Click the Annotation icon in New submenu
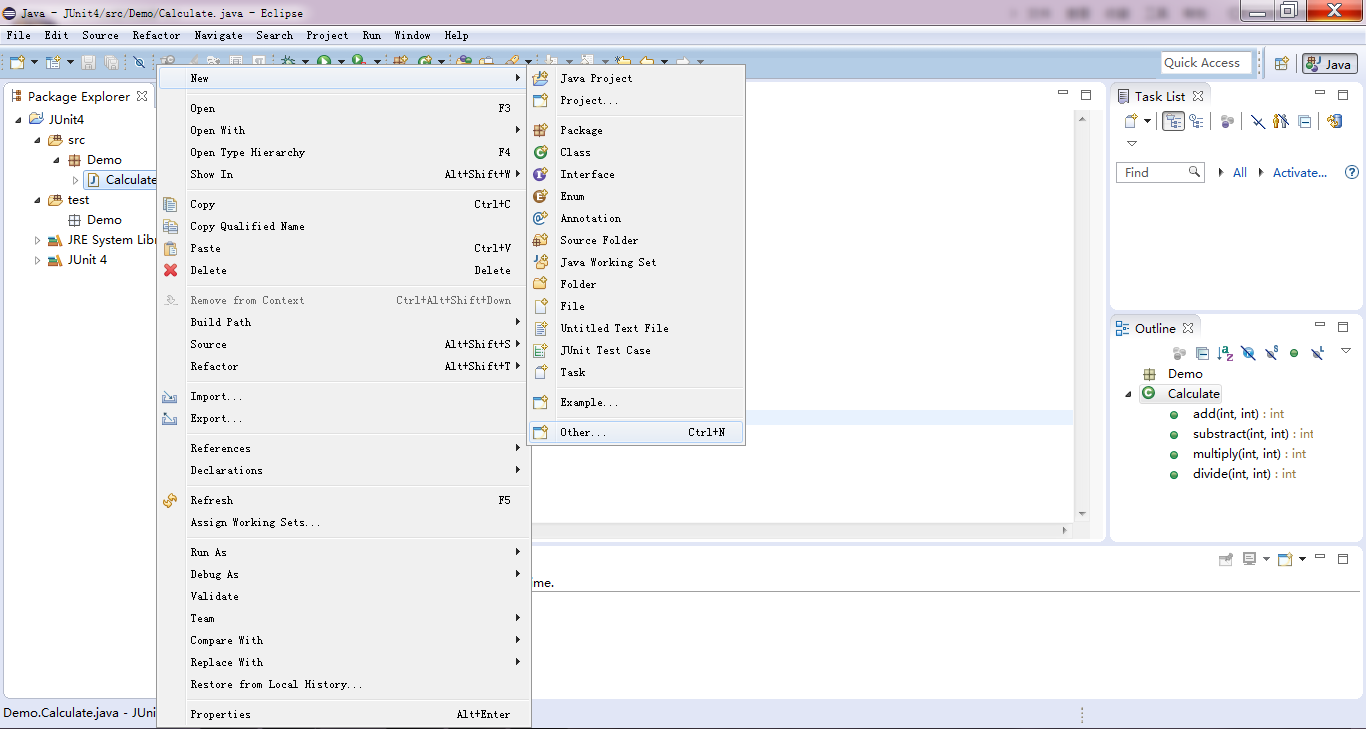 tap(540, 218)
